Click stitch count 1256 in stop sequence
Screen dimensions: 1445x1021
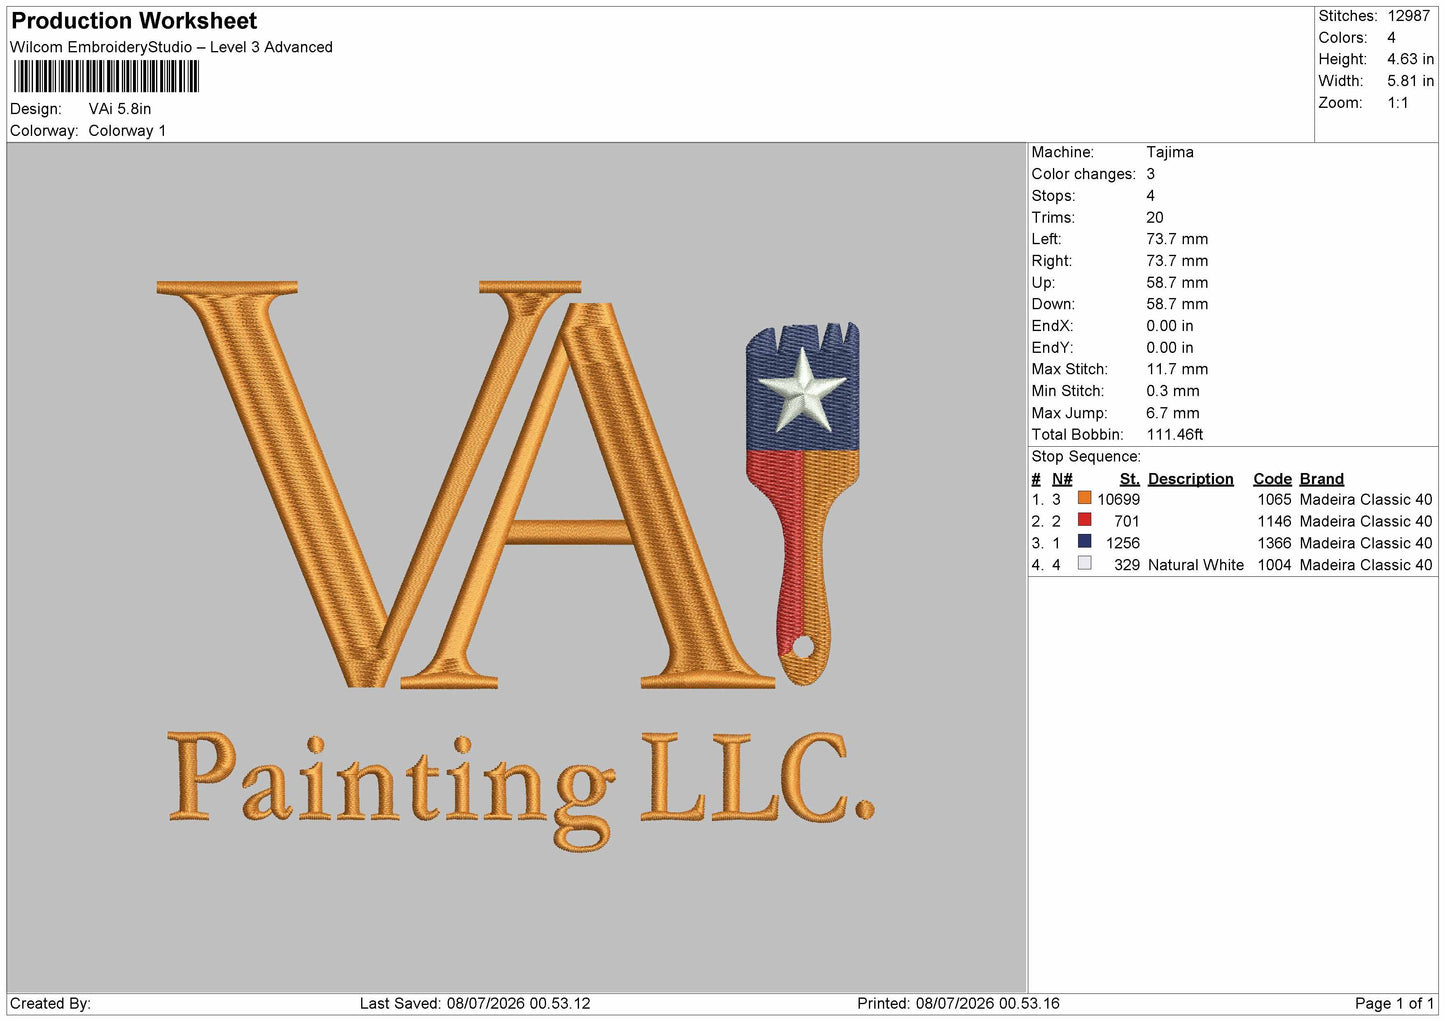tap(1123, 543)
